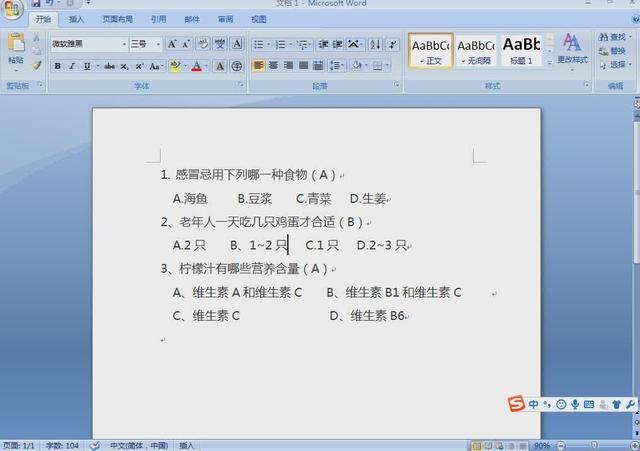The image size is (640, 451).
Task: Click the Superscript x² icon
Action: coord(139,66)
